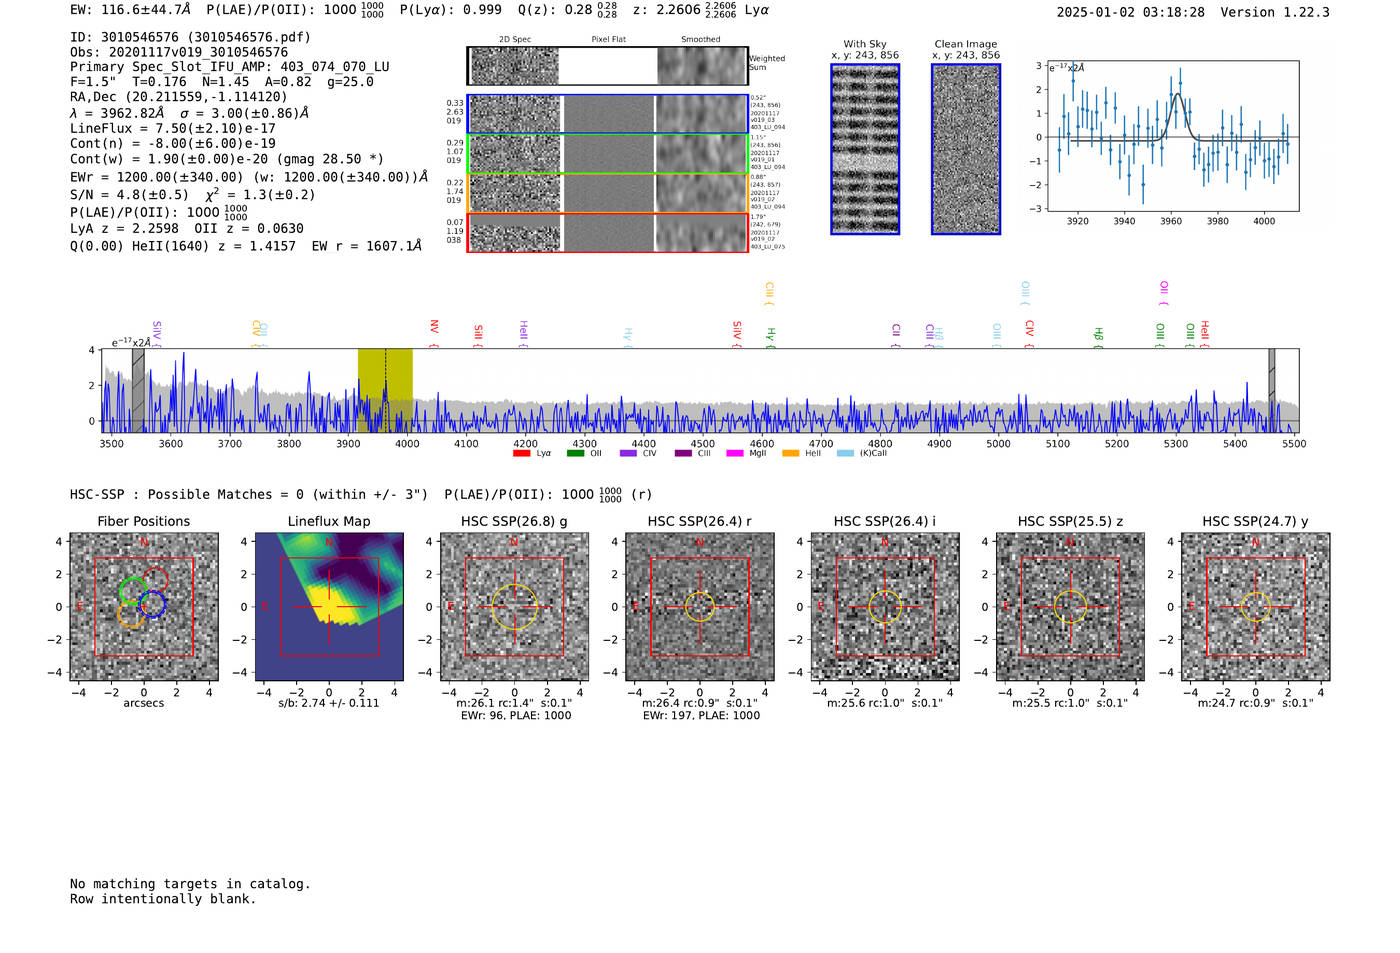1400x953 pixels.
Task: Open the HSC SSP(26.4) i cutout
Action: [885, 607]
